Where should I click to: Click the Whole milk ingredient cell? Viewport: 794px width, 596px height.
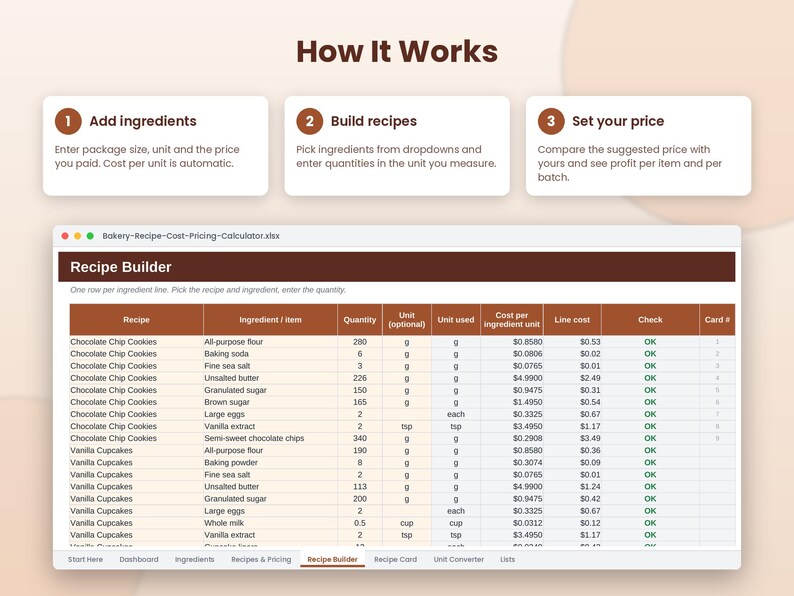(x=270, y=523)
